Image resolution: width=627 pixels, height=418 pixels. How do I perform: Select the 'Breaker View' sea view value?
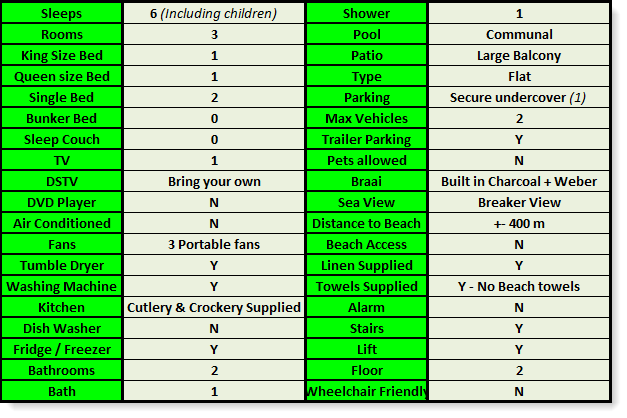click(x=519, y=203)
